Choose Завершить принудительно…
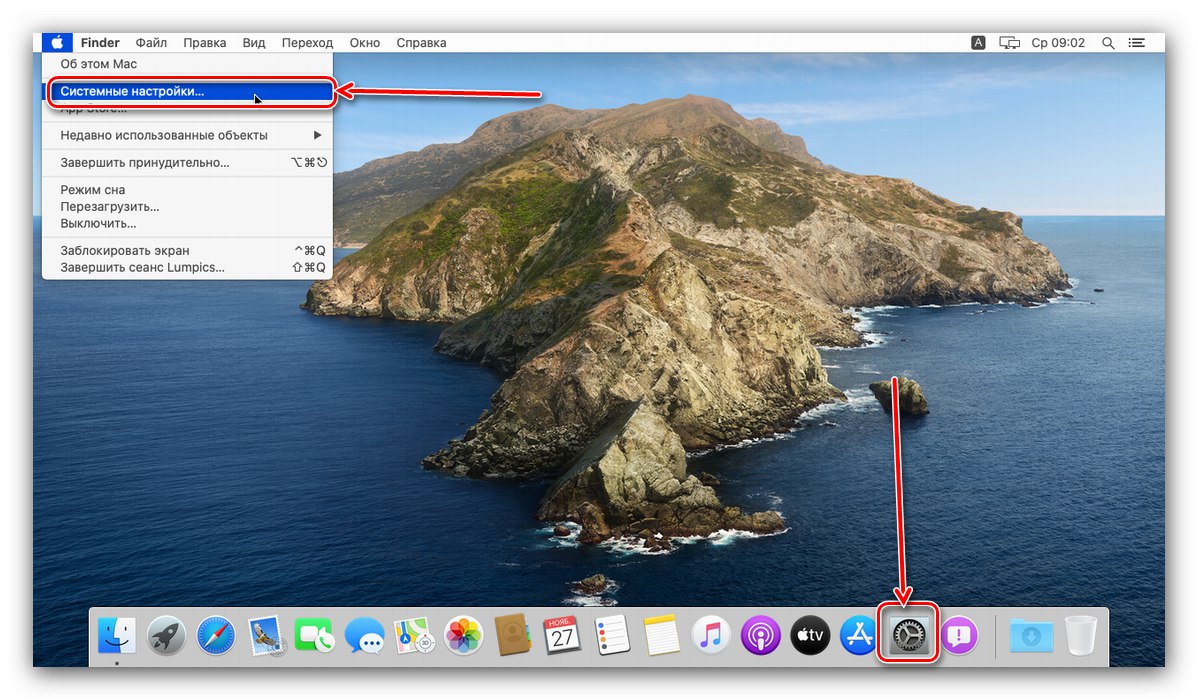Viewport: 1198px width, 700px height. click(x=187, y=163)
